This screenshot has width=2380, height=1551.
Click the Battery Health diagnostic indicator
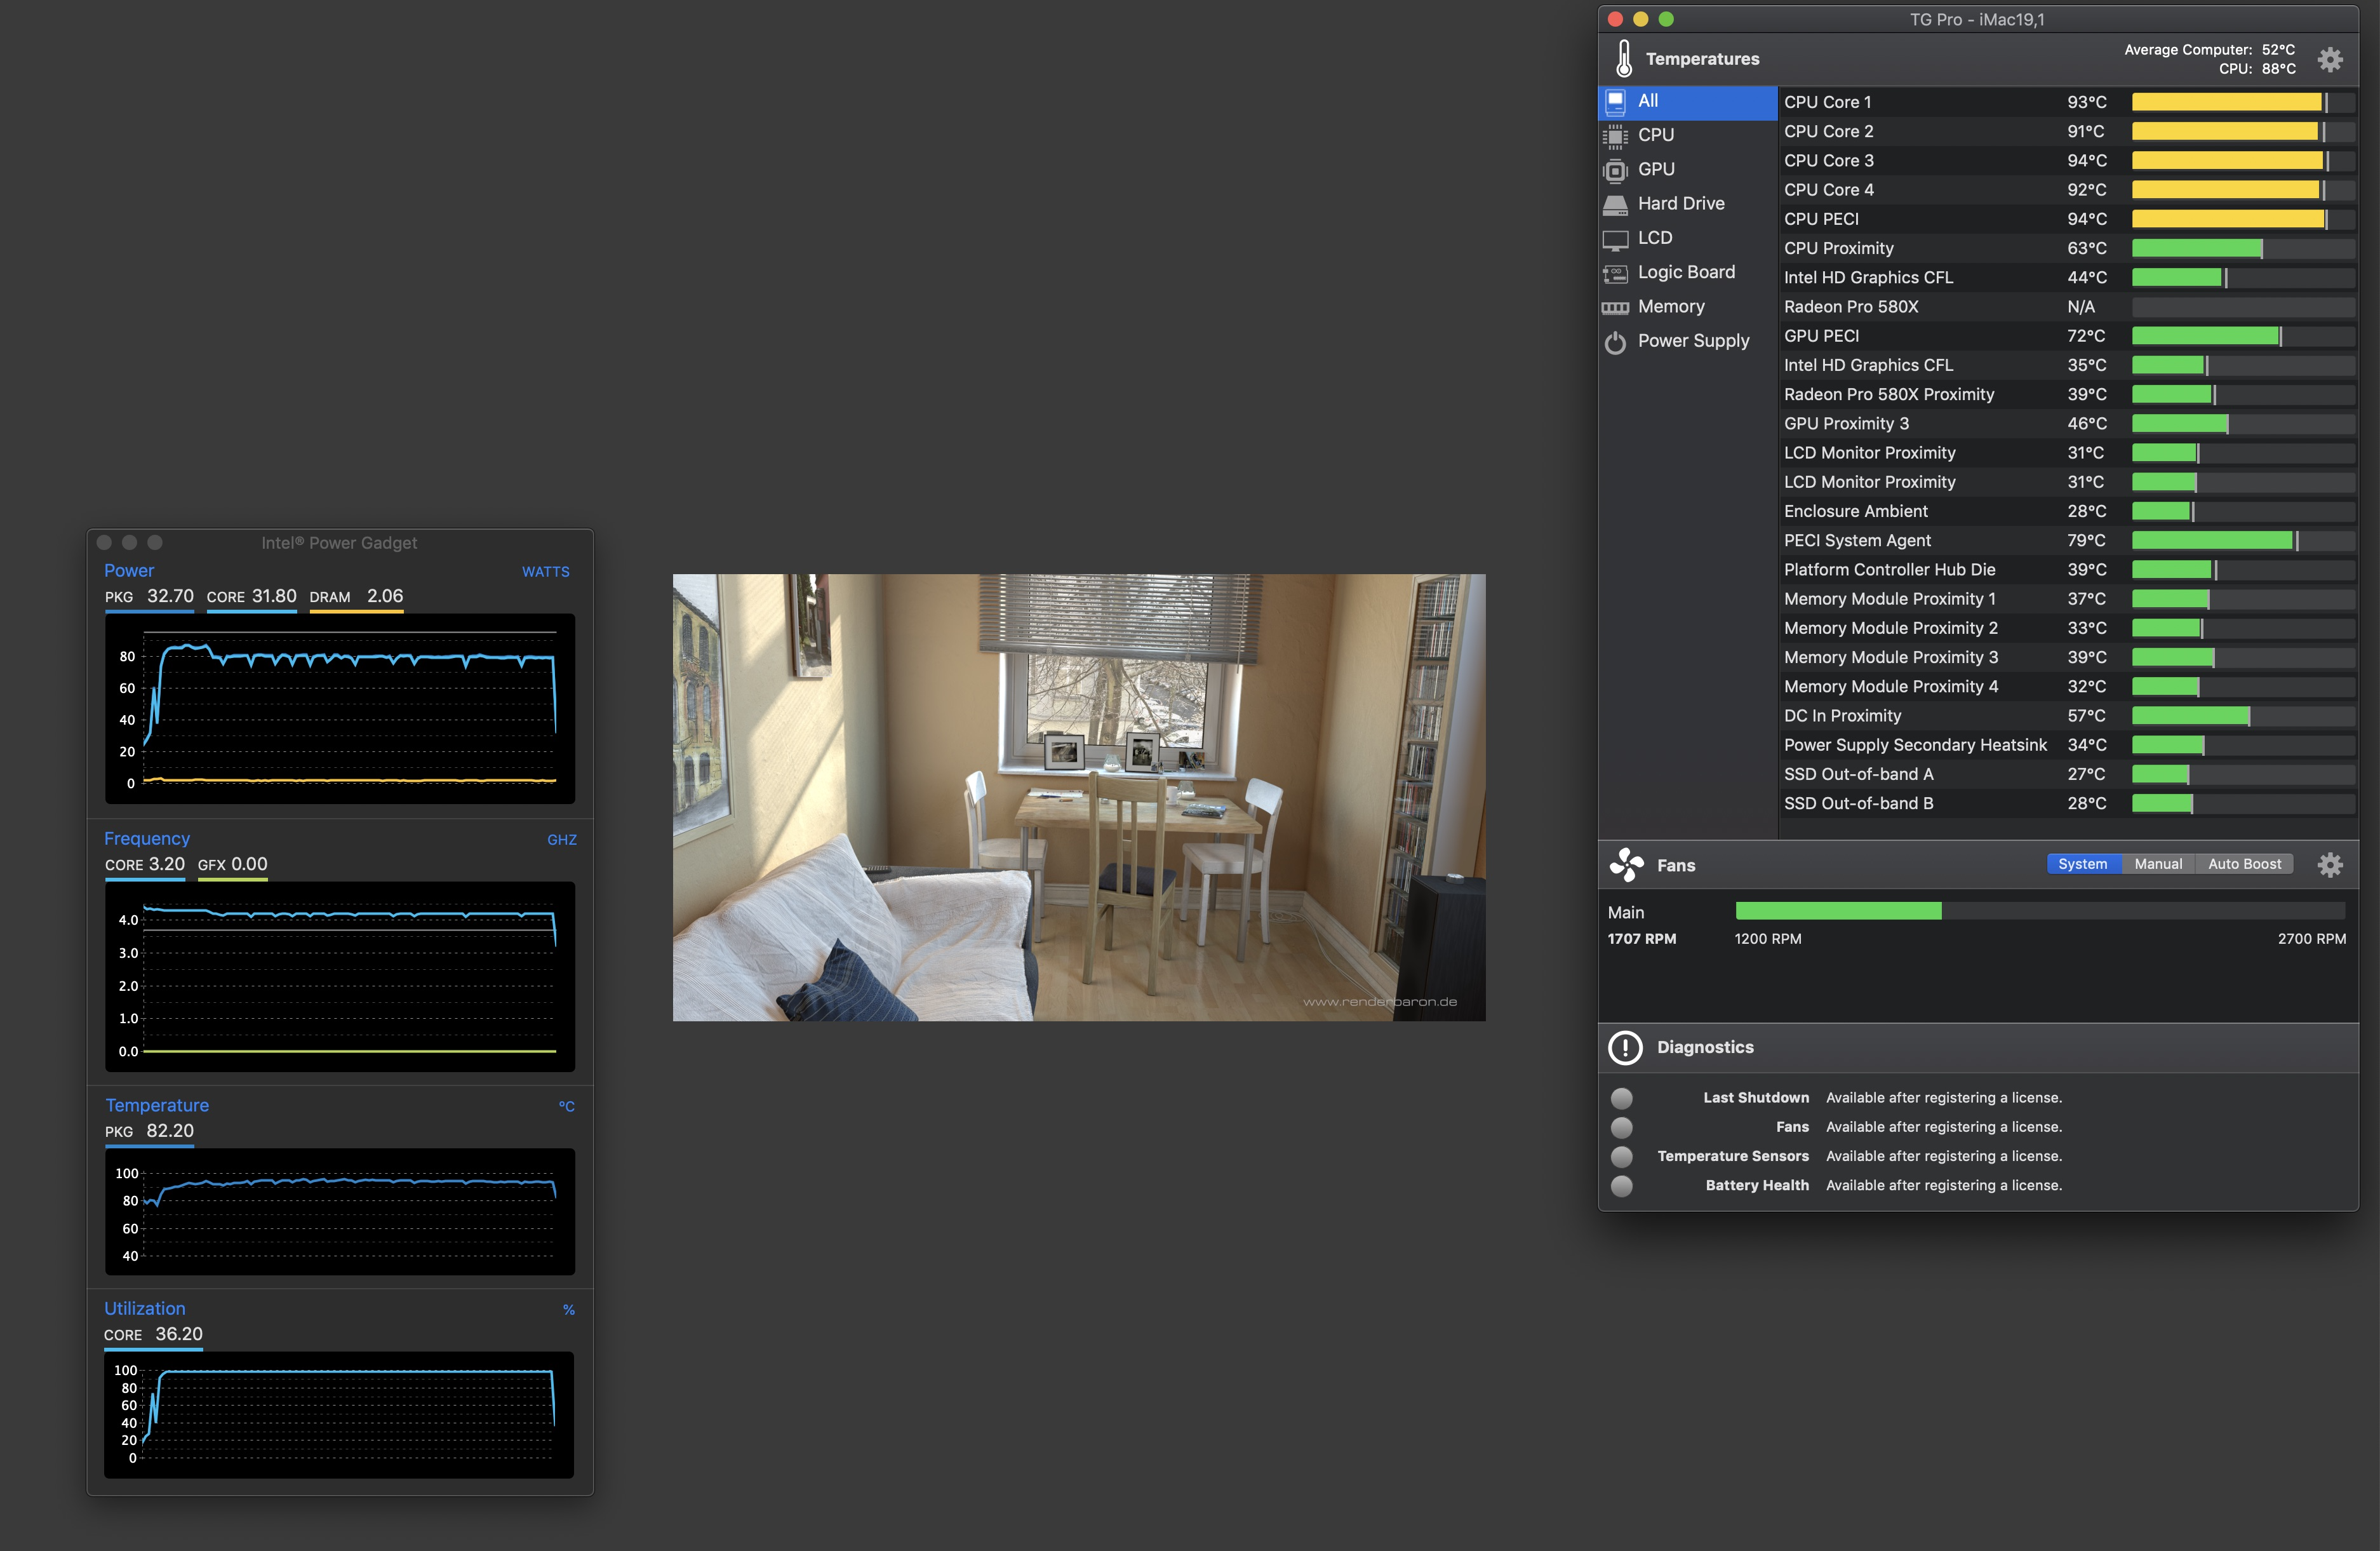[1622, 1186]
